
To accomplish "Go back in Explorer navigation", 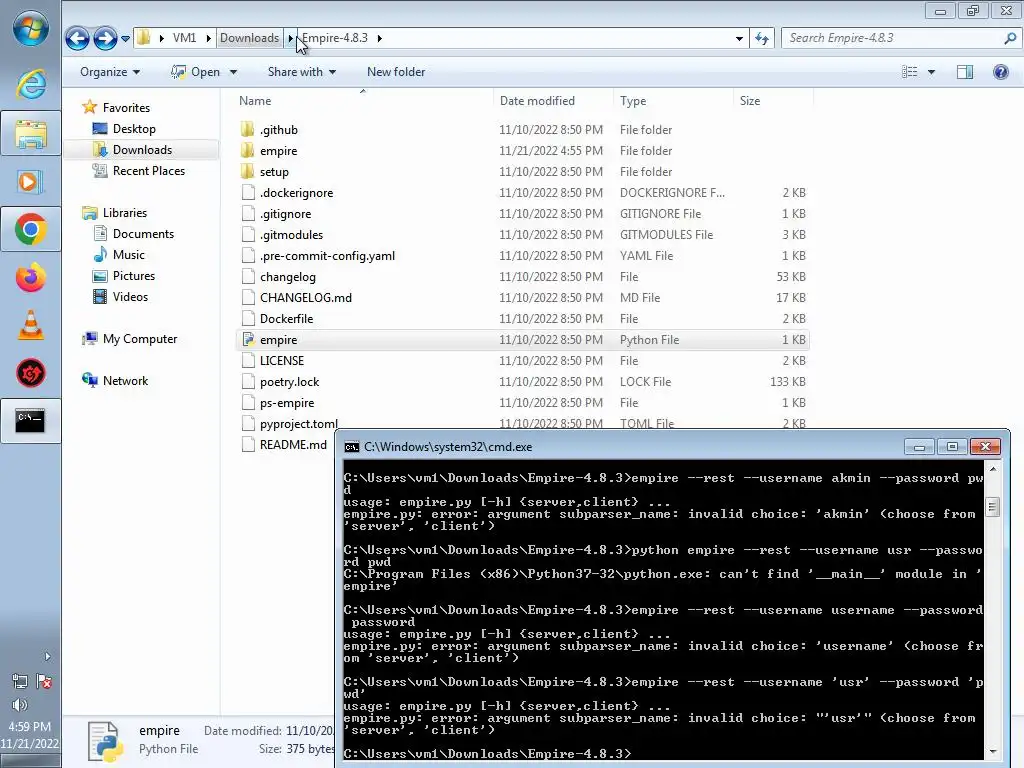I will click(77, 39).
